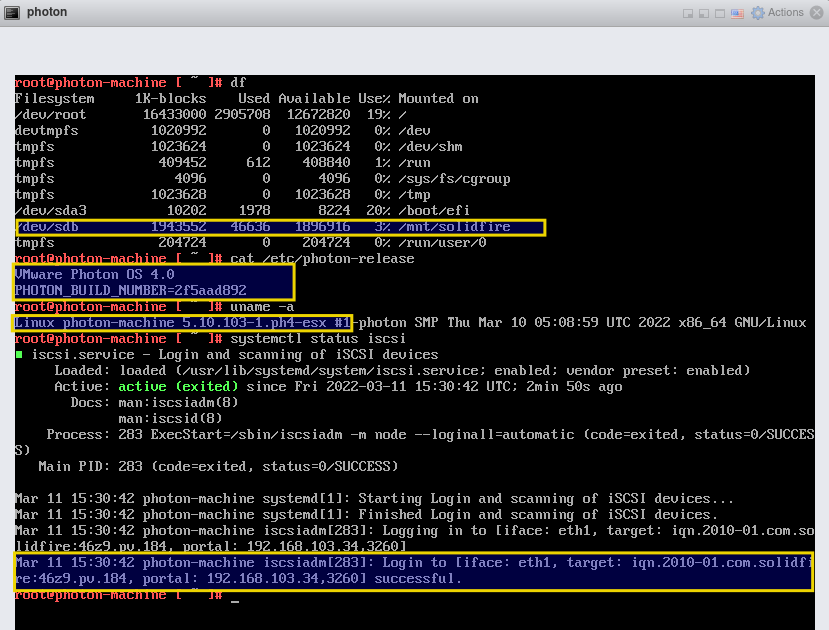Click the 'Main PID: 283' line

tap(218, 467)
